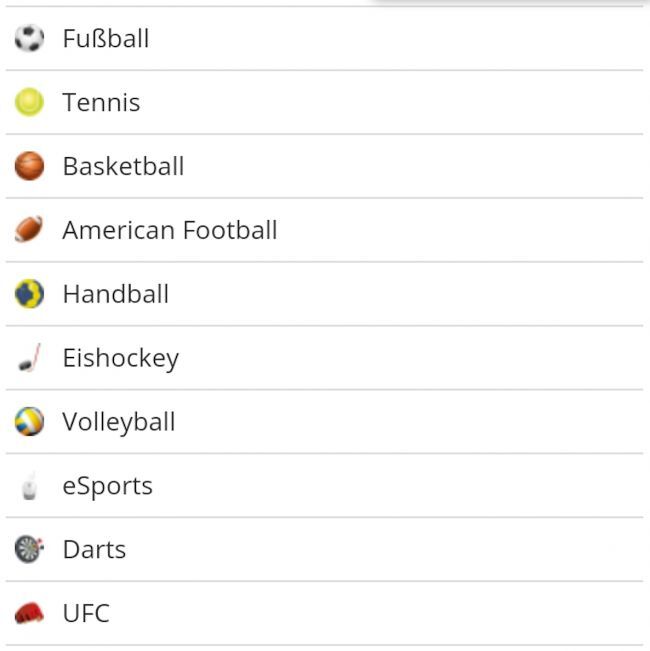Click the soccer ball icon
This screenshot has width=650, height=651.
point(29,39)
